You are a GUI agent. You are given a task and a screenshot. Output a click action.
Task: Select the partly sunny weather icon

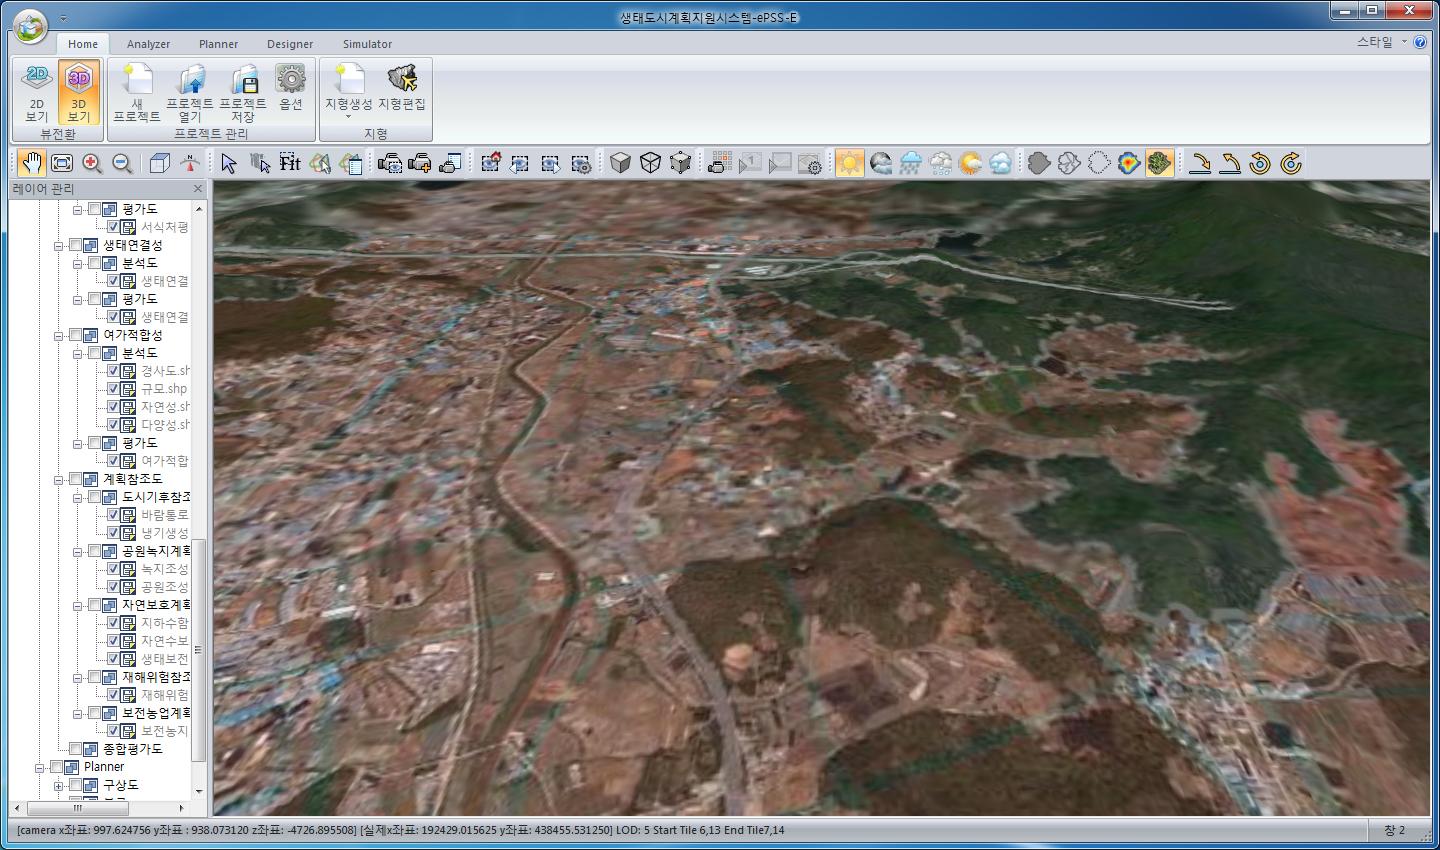970,163
